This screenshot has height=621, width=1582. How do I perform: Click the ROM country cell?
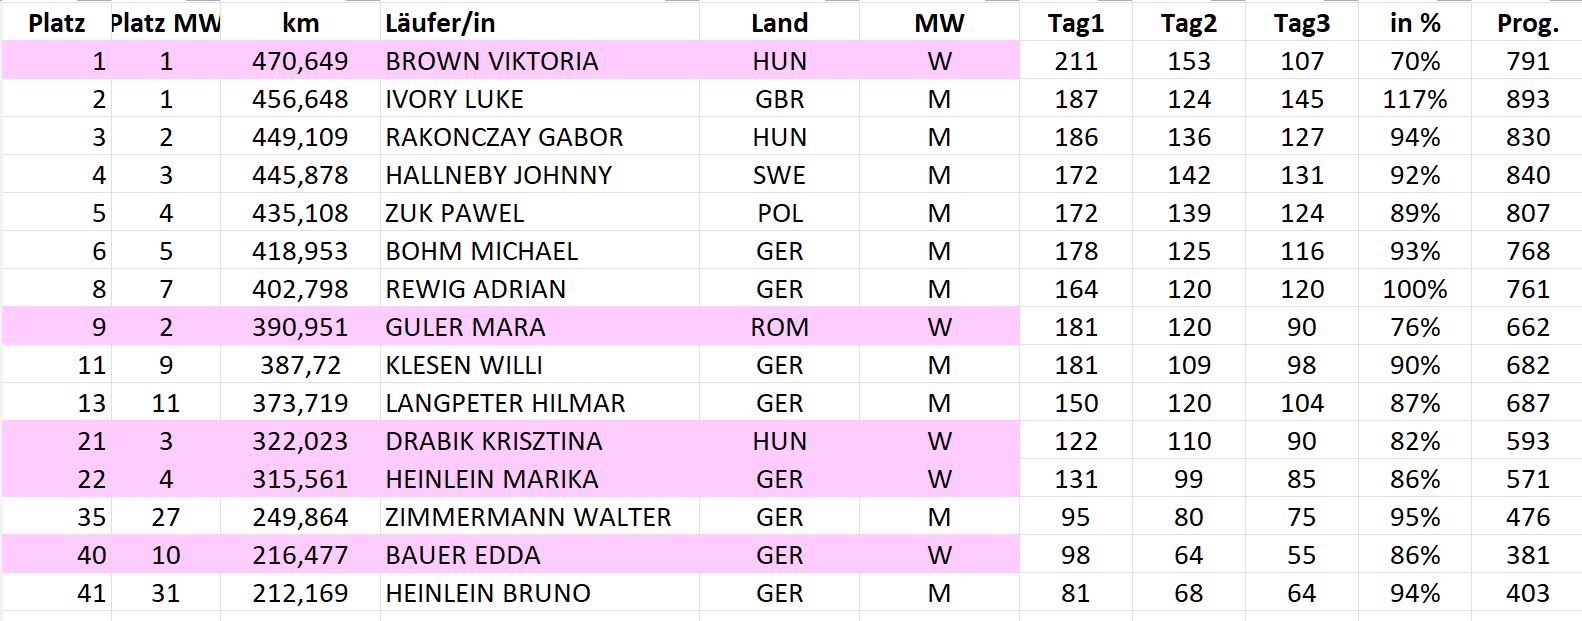779,327
